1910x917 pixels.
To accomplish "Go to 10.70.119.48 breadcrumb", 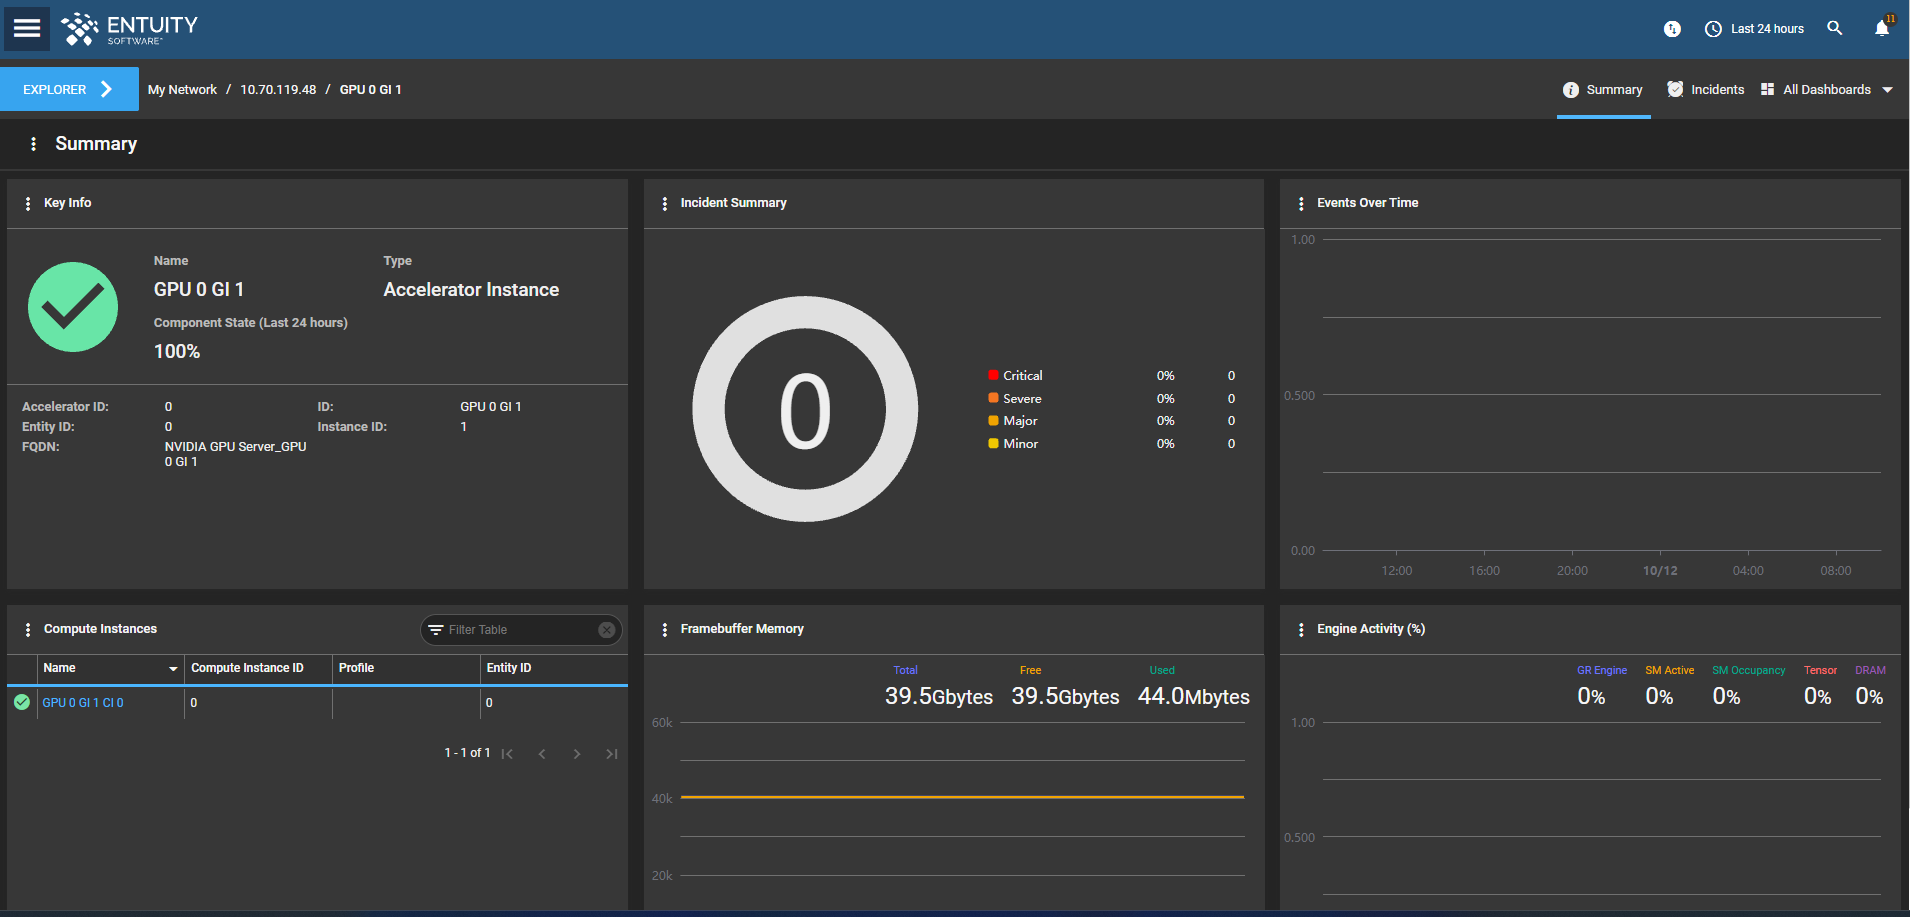I will pyautogui.click(x=278, y=90).
